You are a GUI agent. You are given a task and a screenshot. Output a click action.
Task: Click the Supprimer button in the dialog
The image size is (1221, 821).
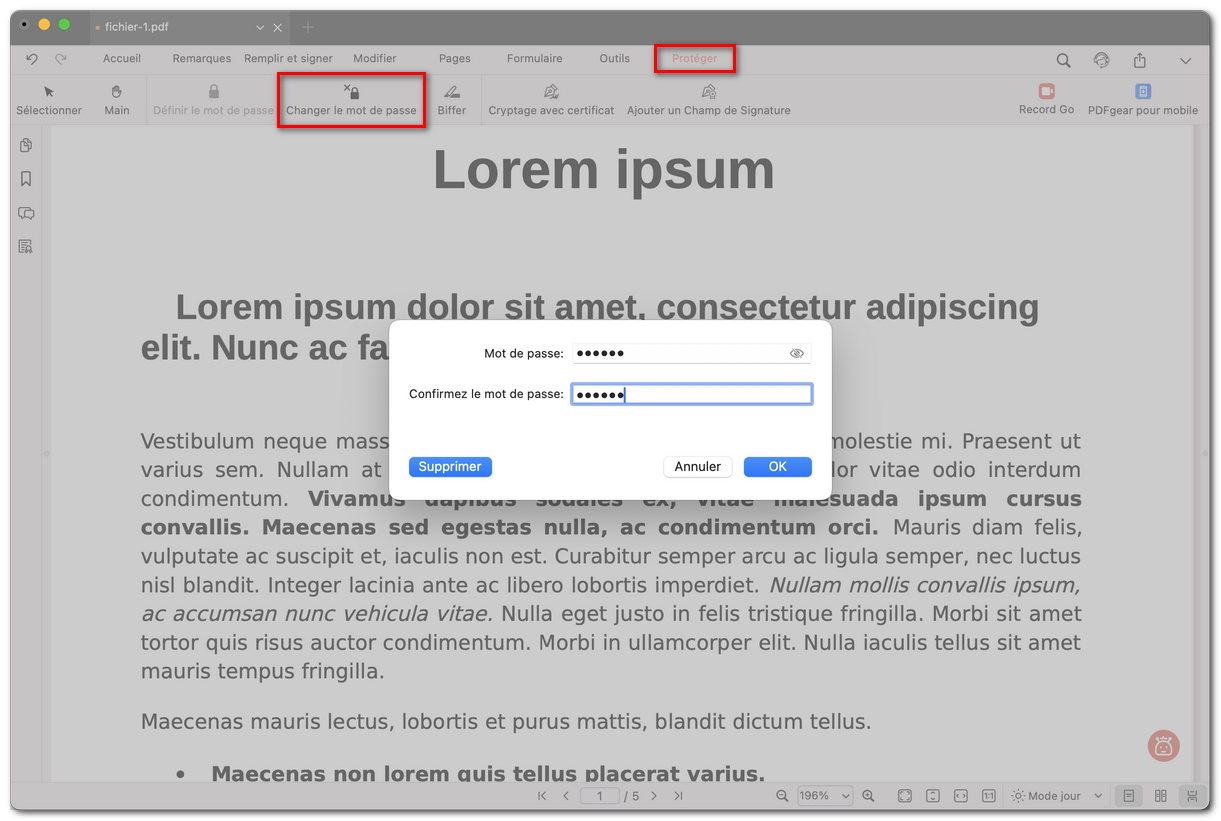pos(450,466)
